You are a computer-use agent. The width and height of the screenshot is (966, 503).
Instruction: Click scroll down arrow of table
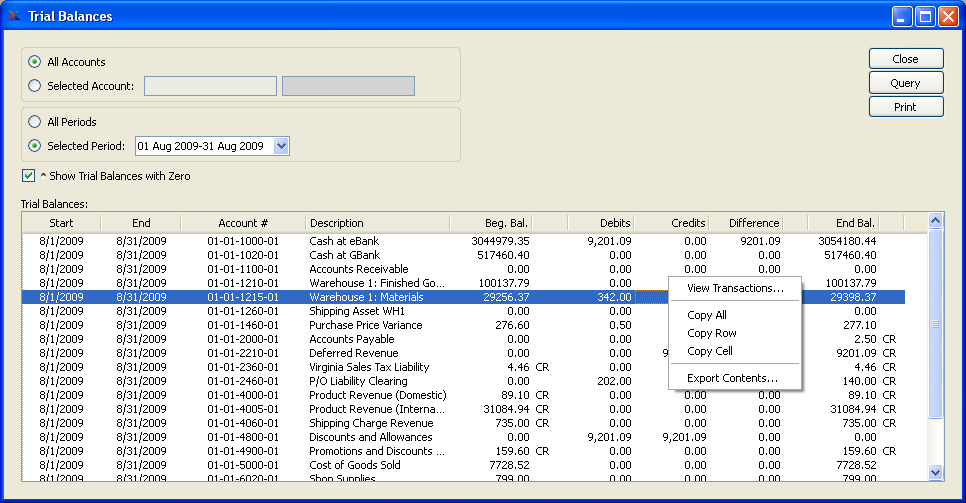(x=936, y=472)
